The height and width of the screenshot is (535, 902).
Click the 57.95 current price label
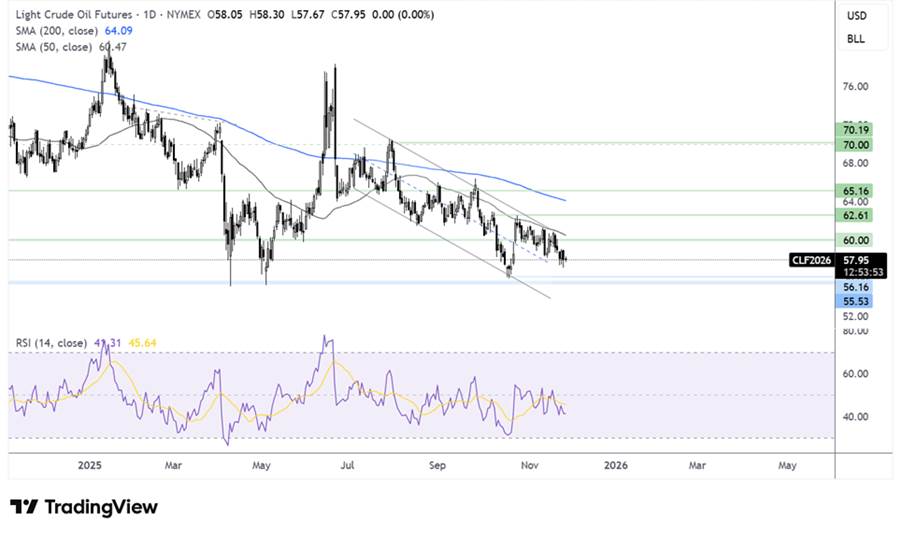(856, 259)
